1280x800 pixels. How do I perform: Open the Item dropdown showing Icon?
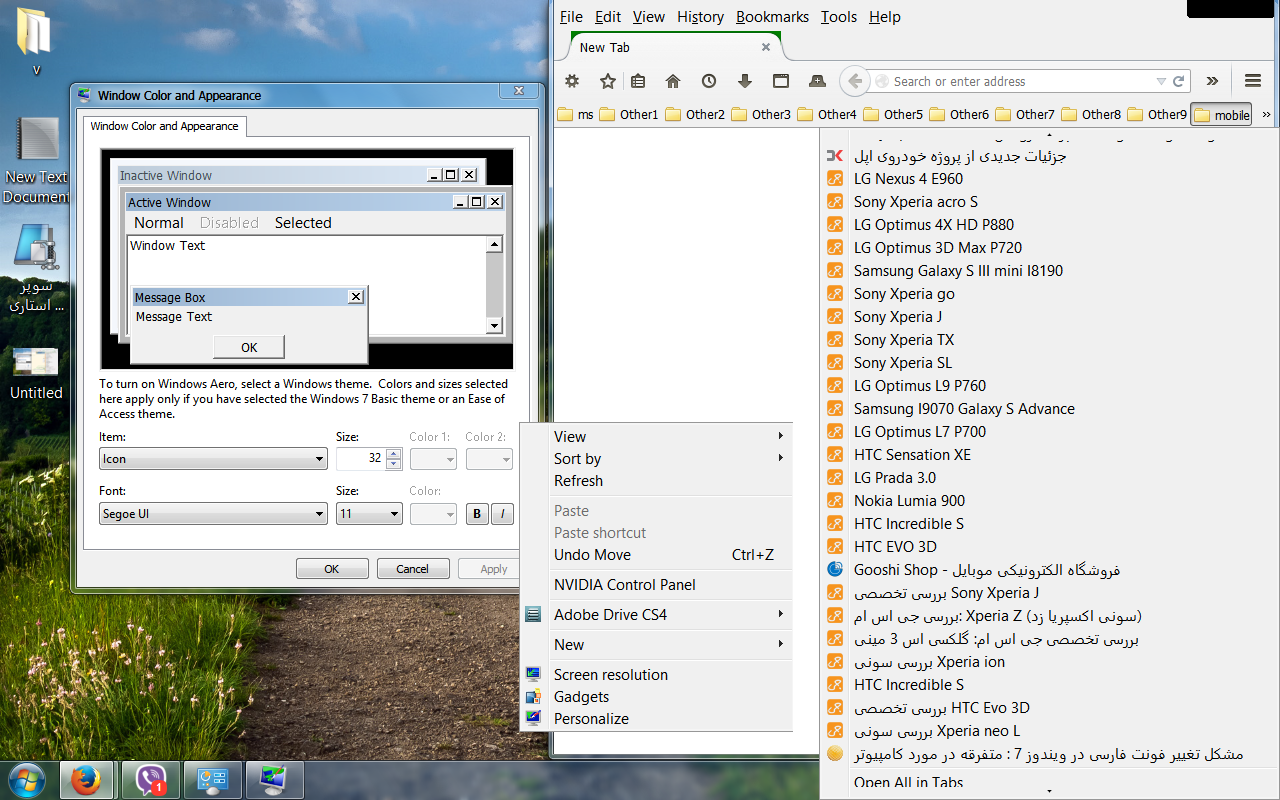coord(213,459)
